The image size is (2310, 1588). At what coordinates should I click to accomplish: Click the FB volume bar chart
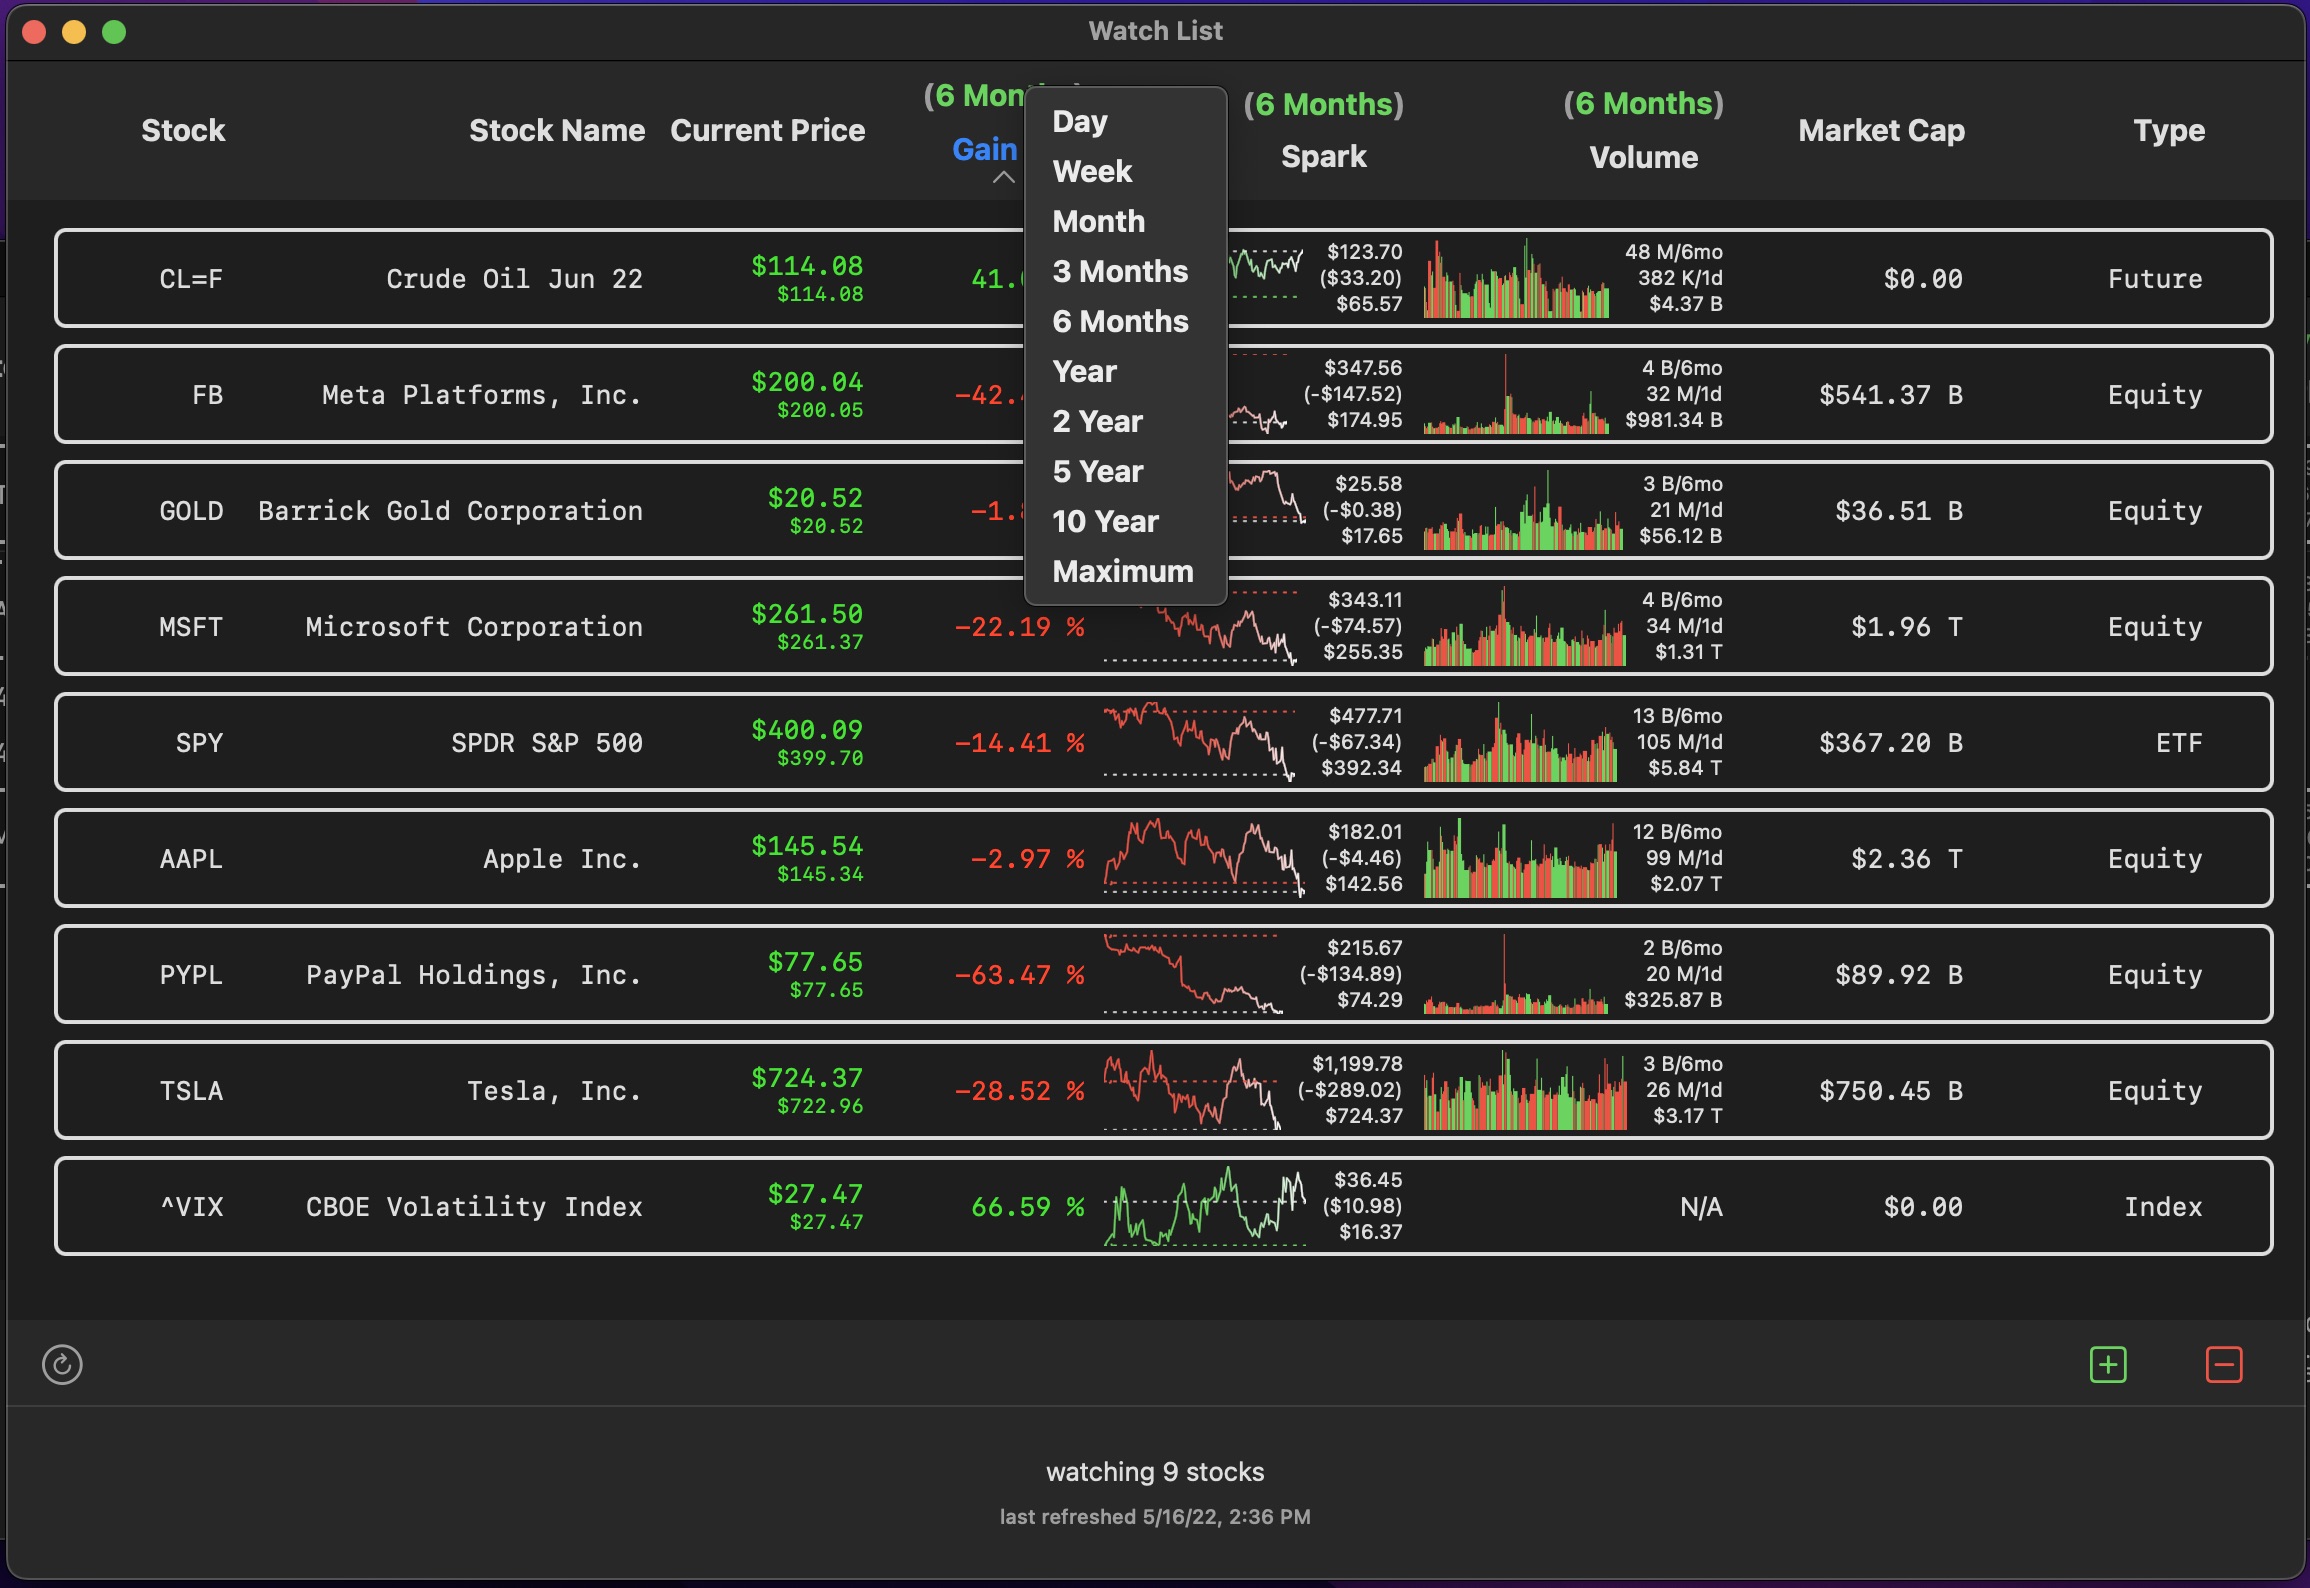point(1517,394)
